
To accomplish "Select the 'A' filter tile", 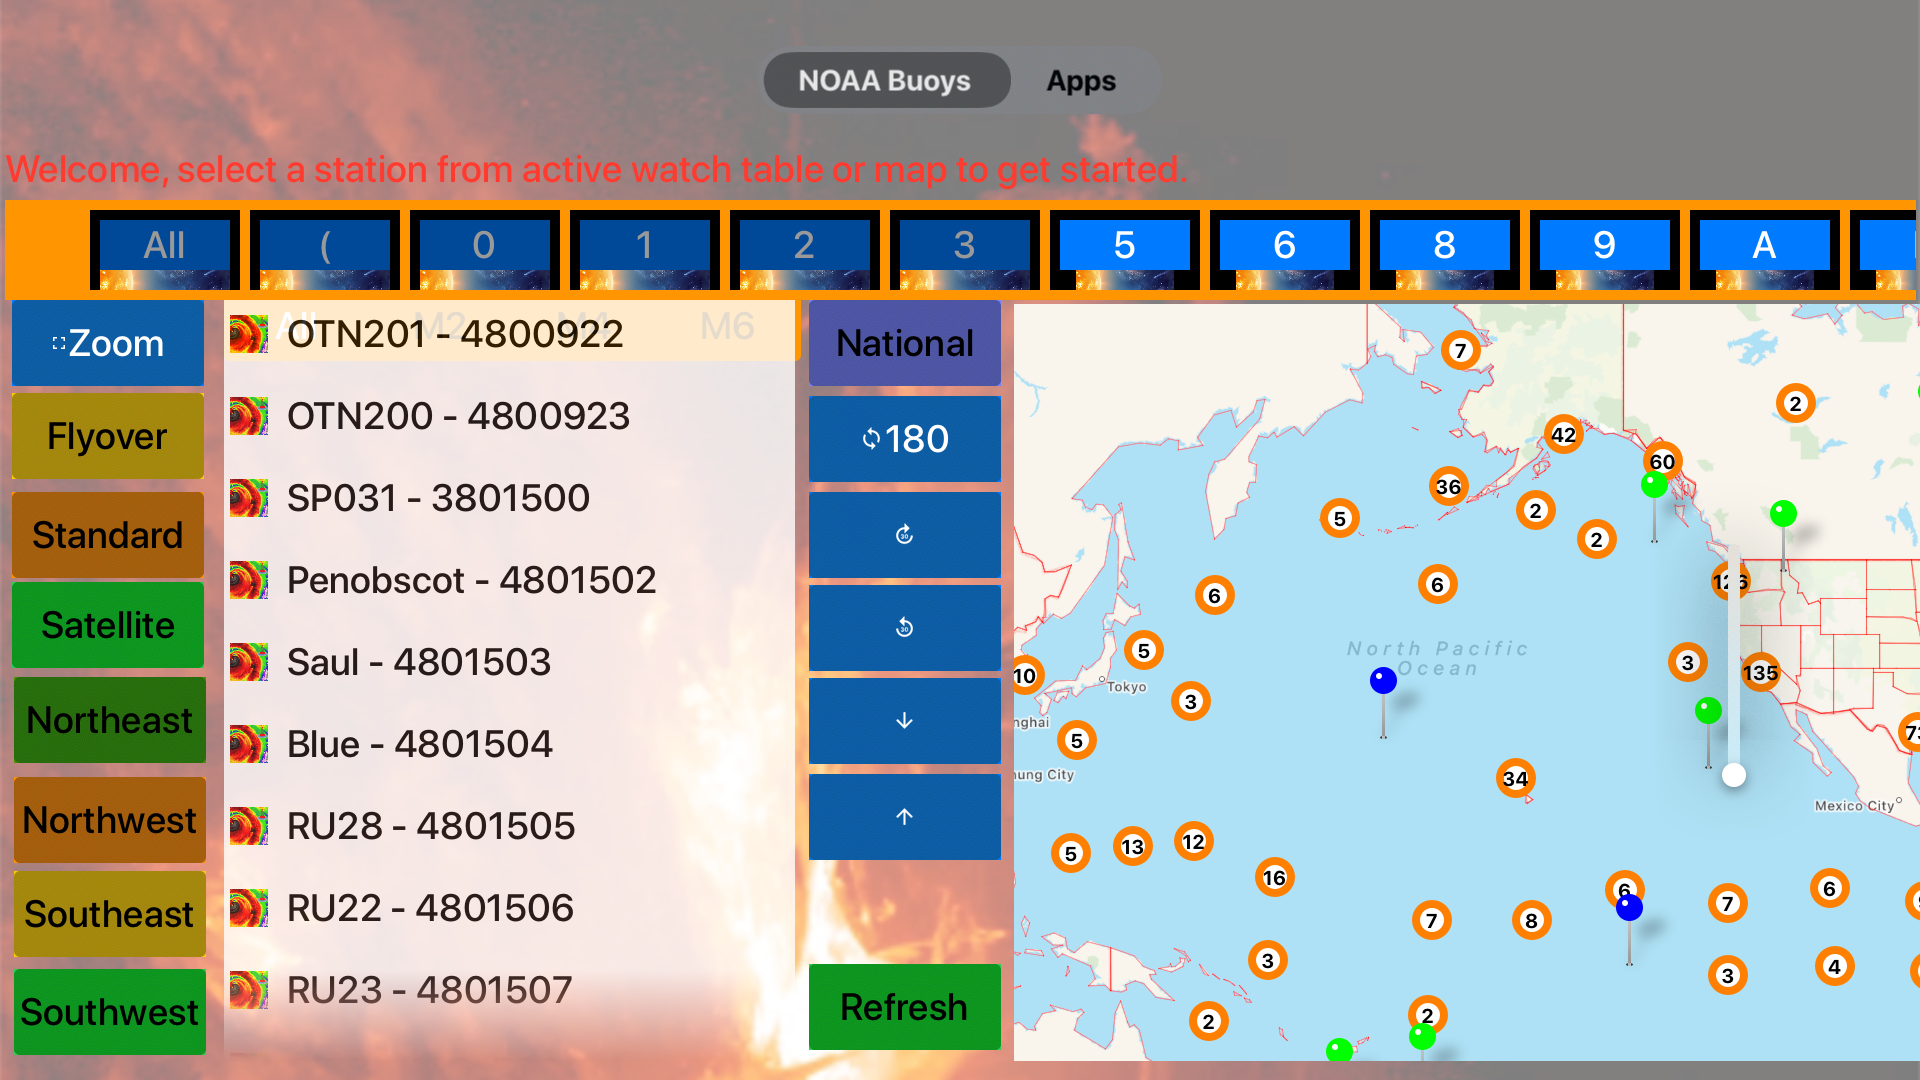I will [x=1765, y=250].
